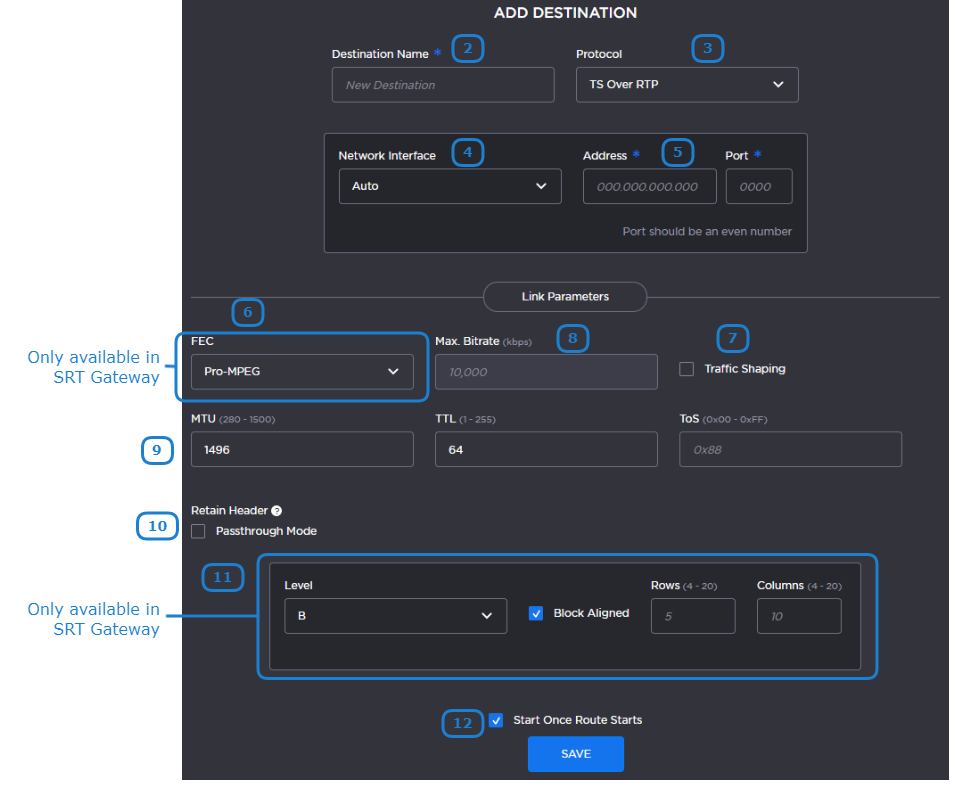Click callout marker number 2

(x=467, y=49)
